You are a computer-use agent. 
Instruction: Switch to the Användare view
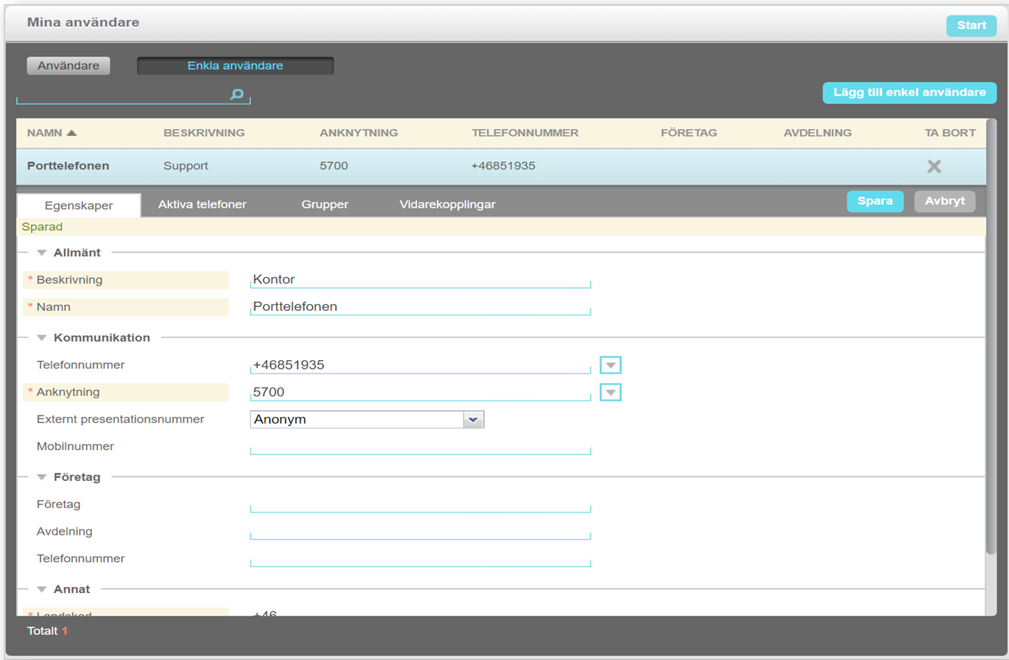click(68, 66)
